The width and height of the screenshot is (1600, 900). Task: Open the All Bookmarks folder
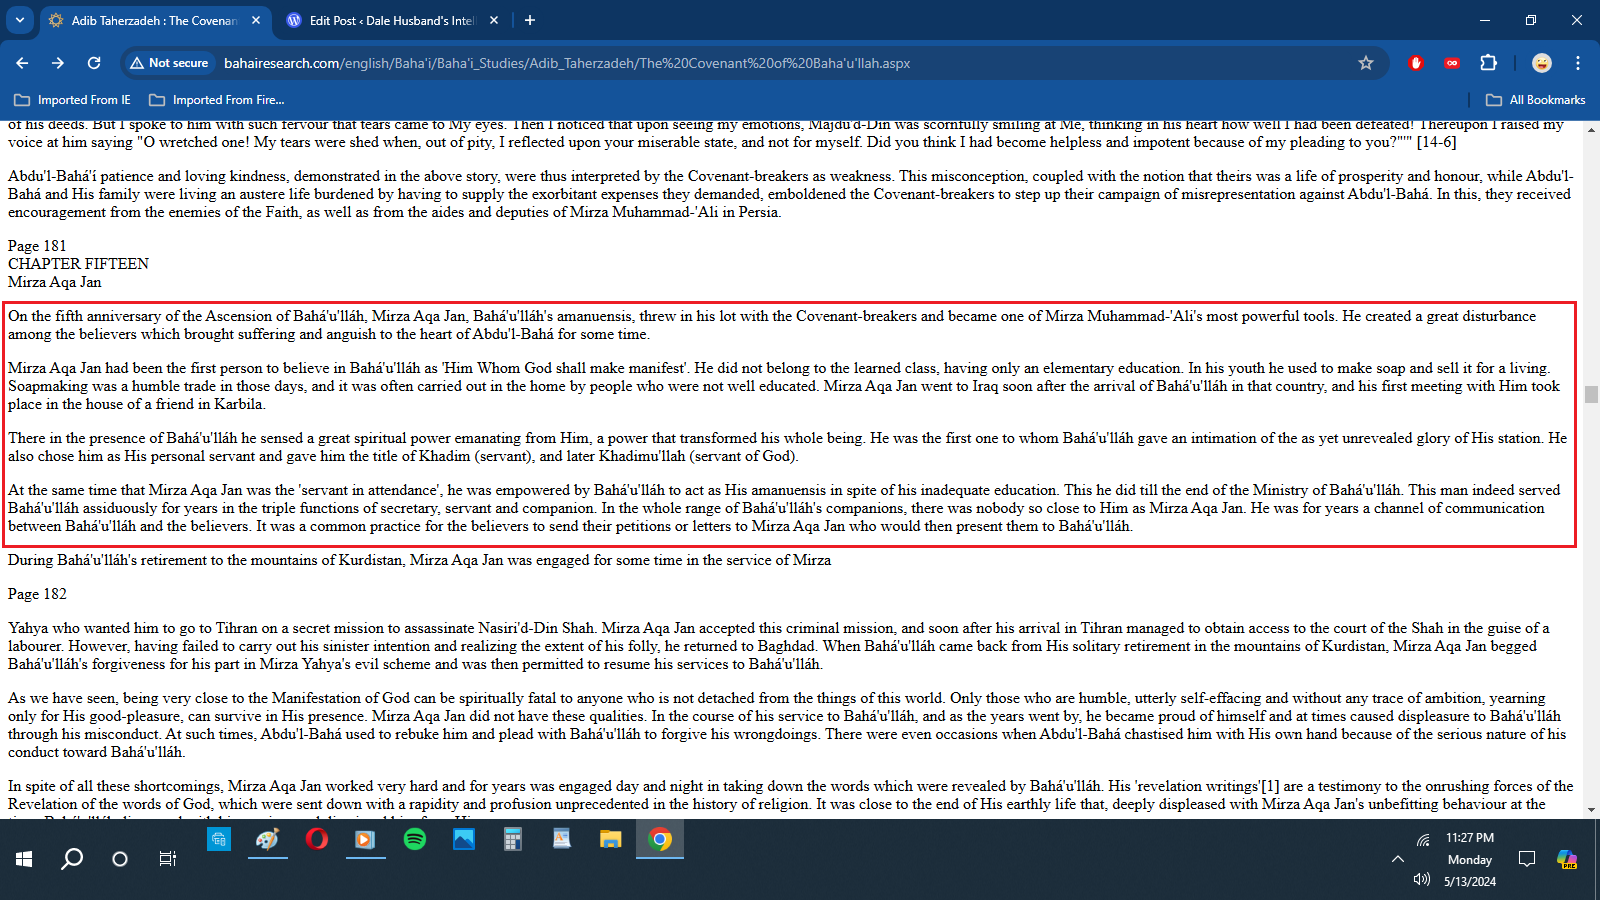(x=1536, y=100)
